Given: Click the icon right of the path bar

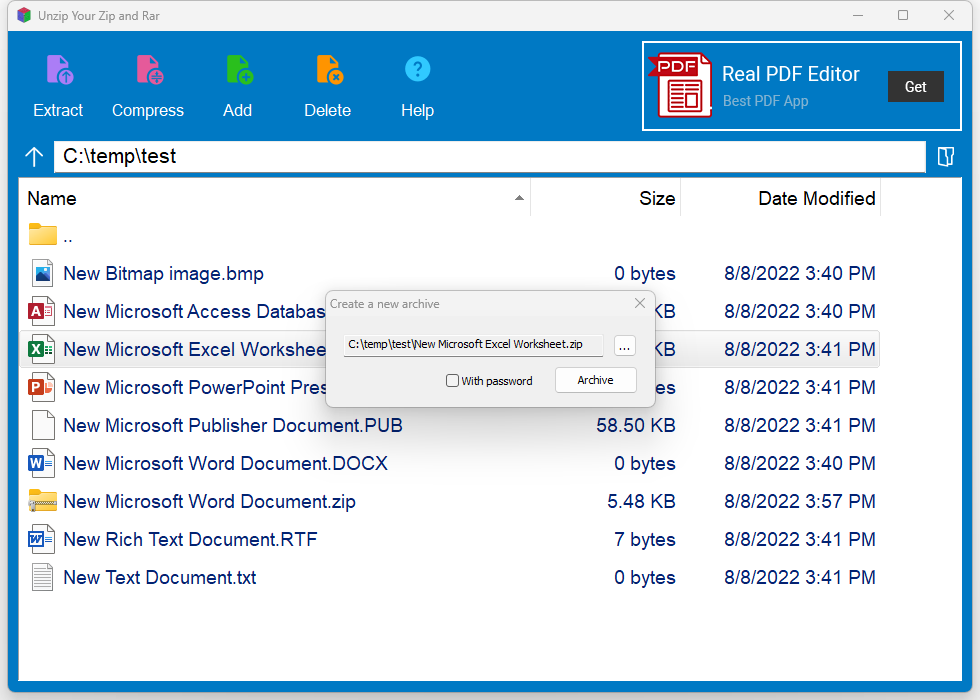Looking at the screenshot, I should pos(945,157).
